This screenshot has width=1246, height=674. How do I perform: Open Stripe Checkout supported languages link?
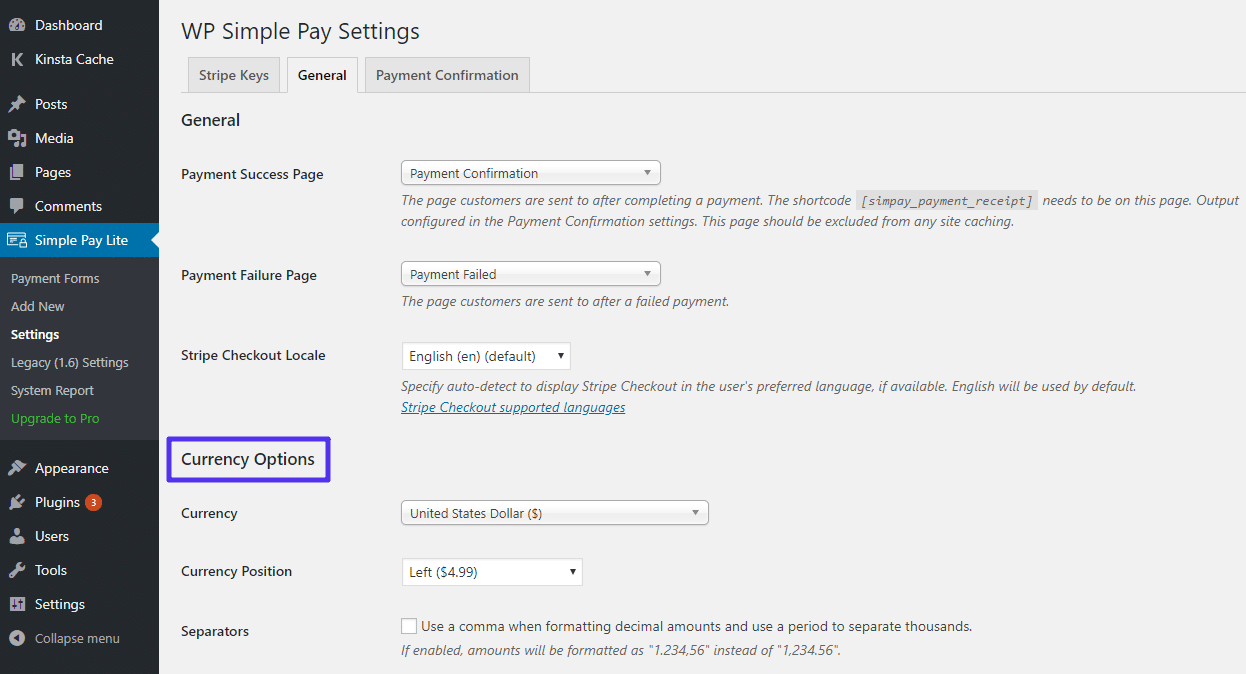(x=513, y=407)
